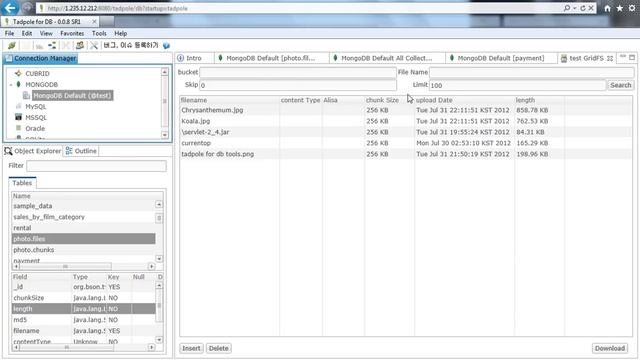
Task: Click the CUBRID database icon
Action: pyautogui.click(x=18, y=73)
